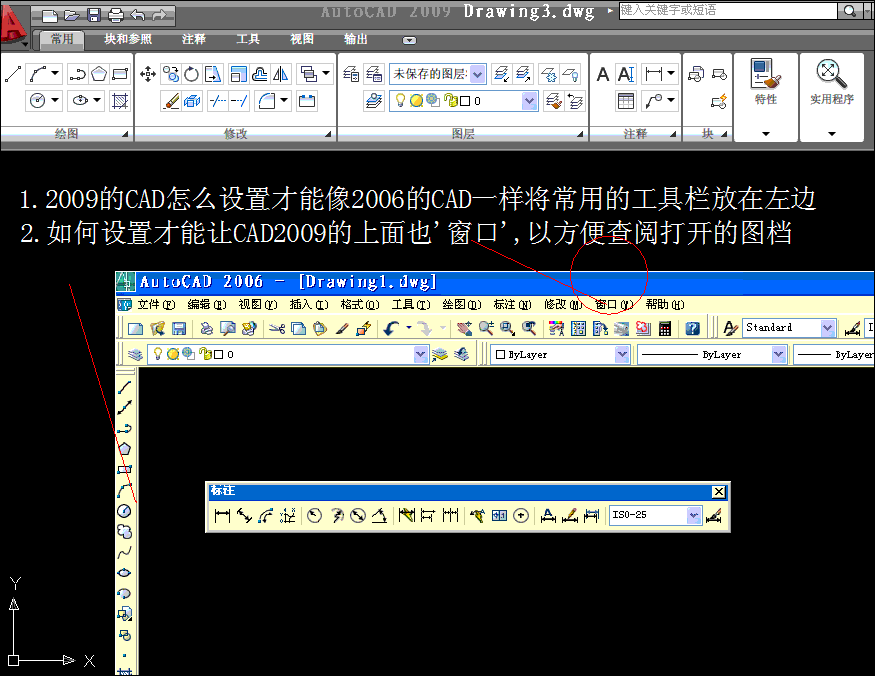Select the Move tool in the 修改 panel
This screenshot has width=875, height=676.
click(x=147, y=74)
